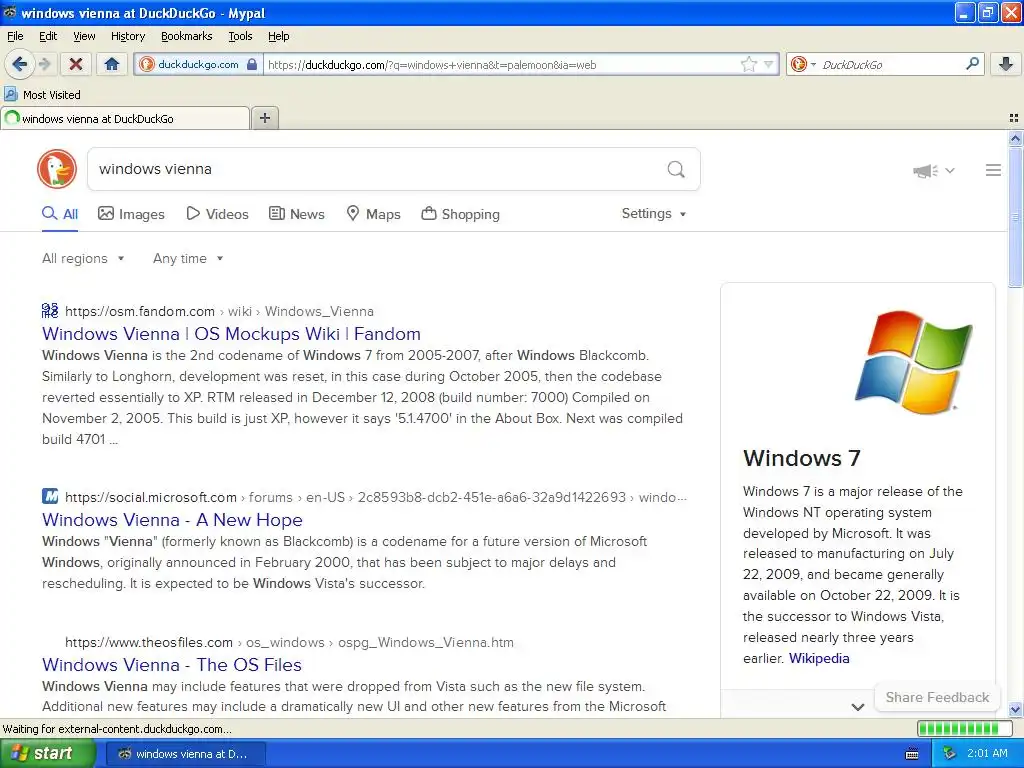
Task: Click the page scrollbar down arrow
Action: coord(1015,709)
